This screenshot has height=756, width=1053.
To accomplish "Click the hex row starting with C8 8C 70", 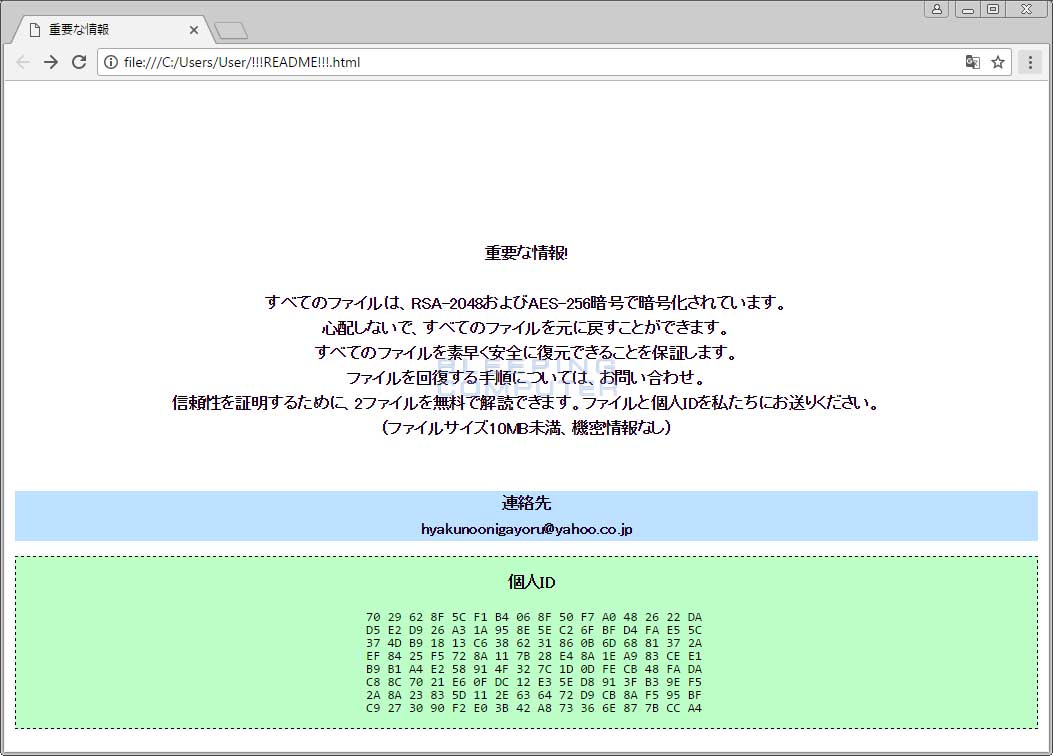I will pyautogui.click(x=534, y=682).
